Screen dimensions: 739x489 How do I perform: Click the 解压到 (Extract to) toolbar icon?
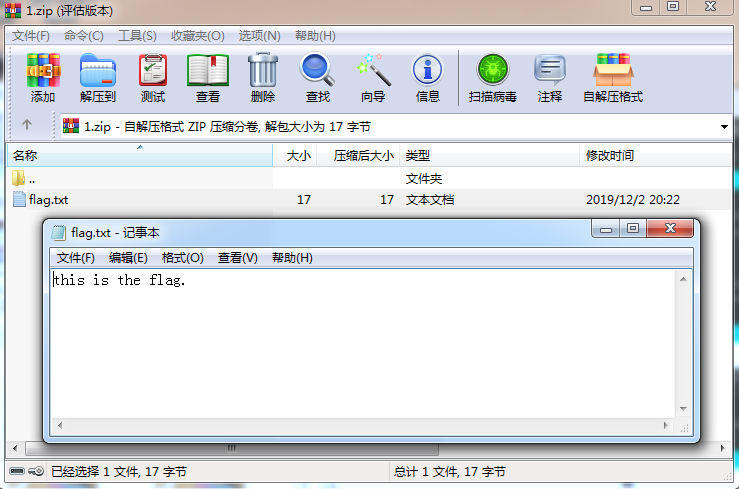click(x=98, y=70)
